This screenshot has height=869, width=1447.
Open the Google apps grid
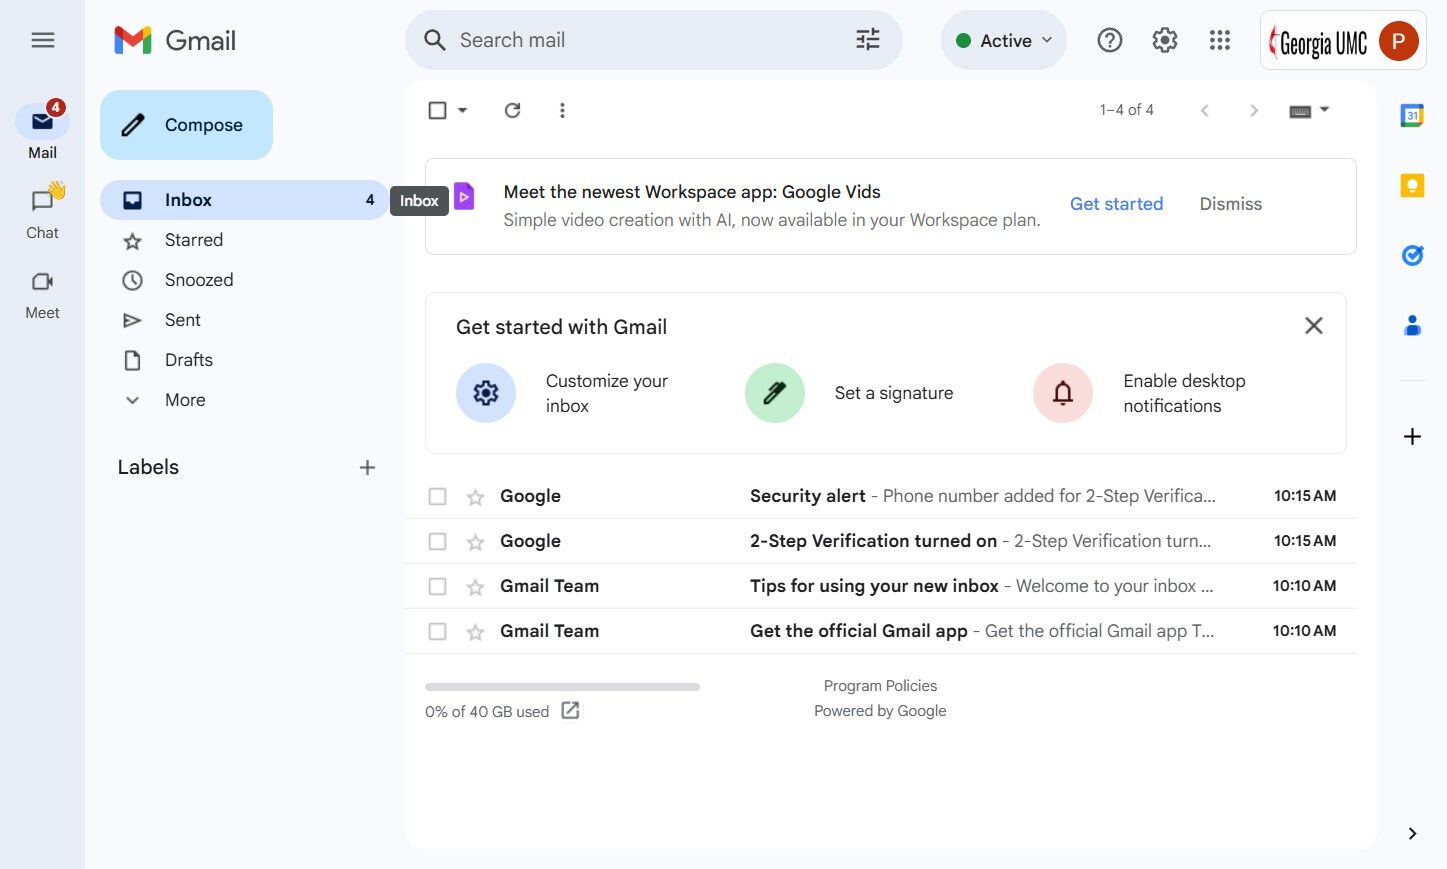[x=1219, y=40]
